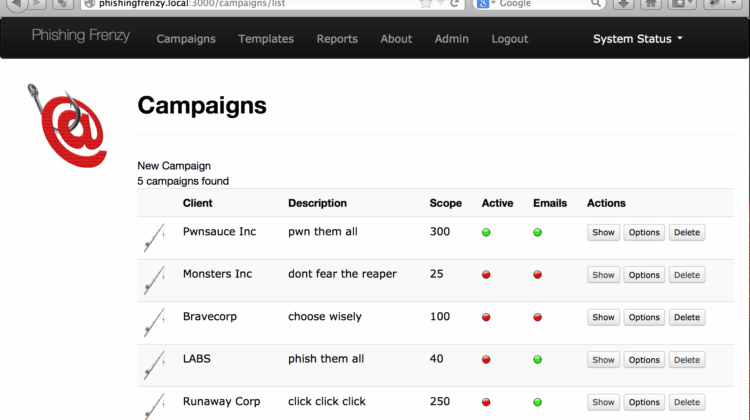
Task: Open browser downloads arrow icon
Action: click(623, 4)
